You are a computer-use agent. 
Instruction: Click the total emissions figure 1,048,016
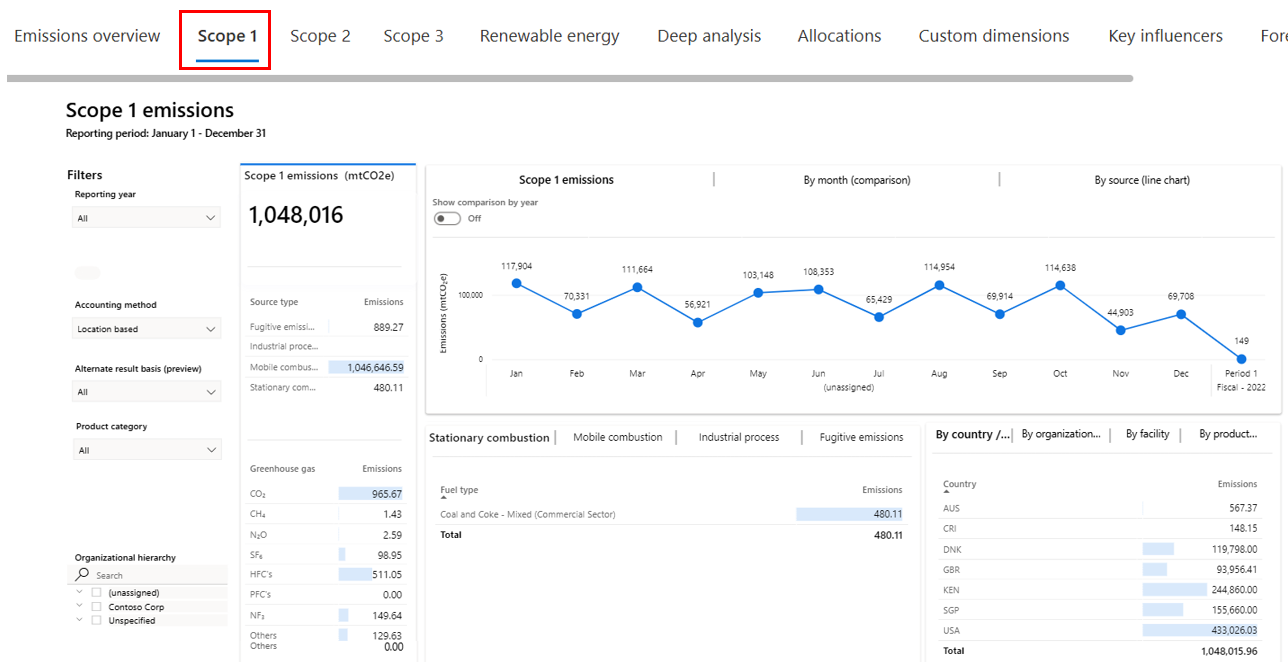pyautogui.click(x=296, y=215)
